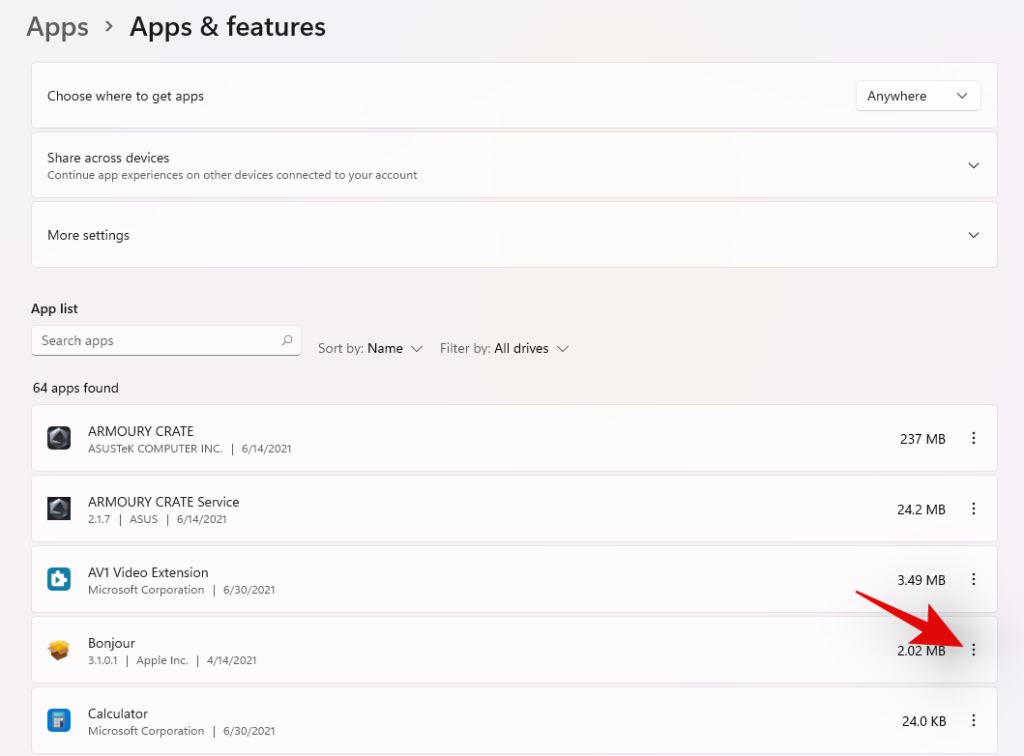
Task: Select the ARMOURY CRATE app name
Action: click(141, 431)
